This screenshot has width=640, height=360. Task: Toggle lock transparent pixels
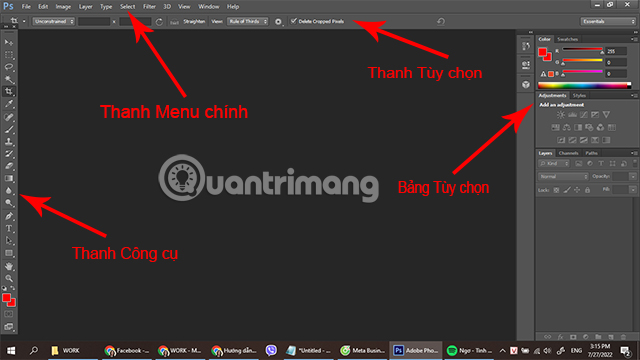[556, 190]
